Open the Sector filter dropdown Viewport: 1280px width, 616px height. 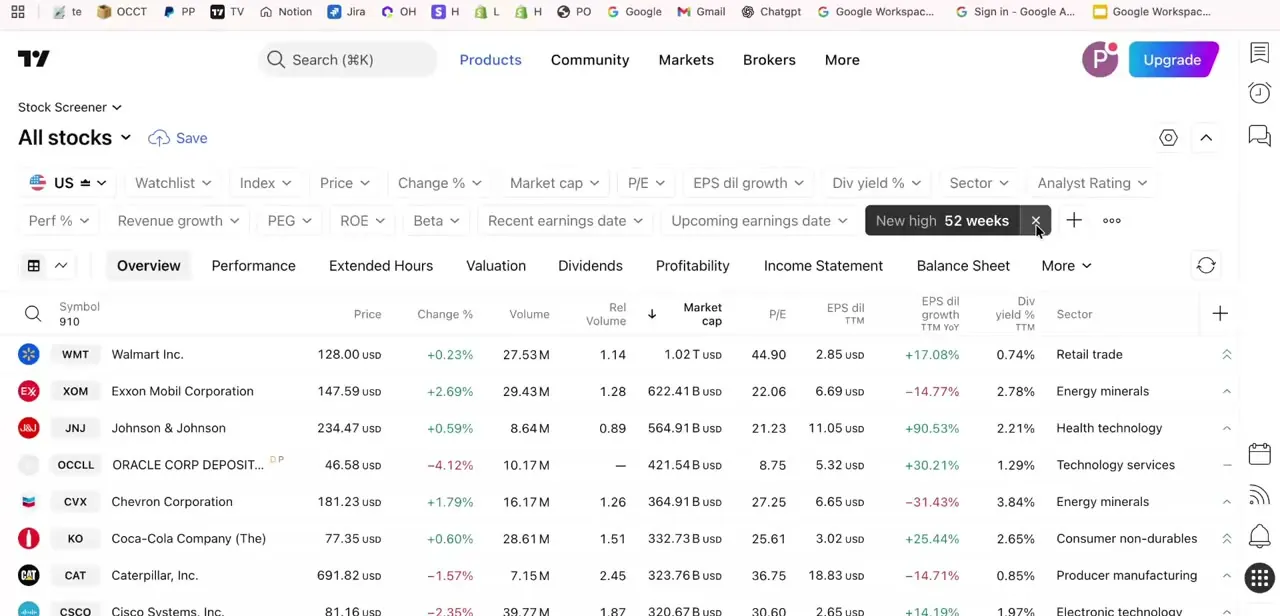point(979,183)
